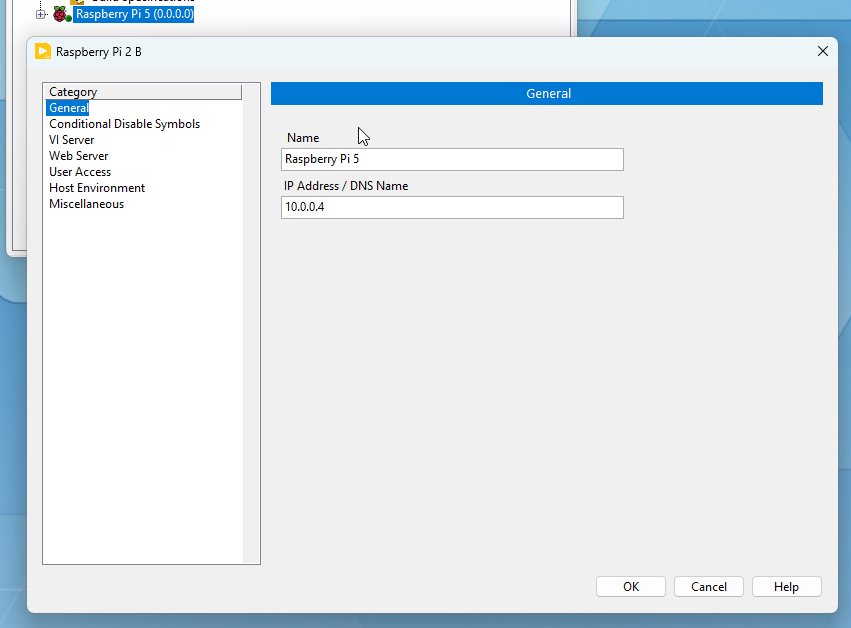
Task: Open Help for target properties
Action: 786,587
